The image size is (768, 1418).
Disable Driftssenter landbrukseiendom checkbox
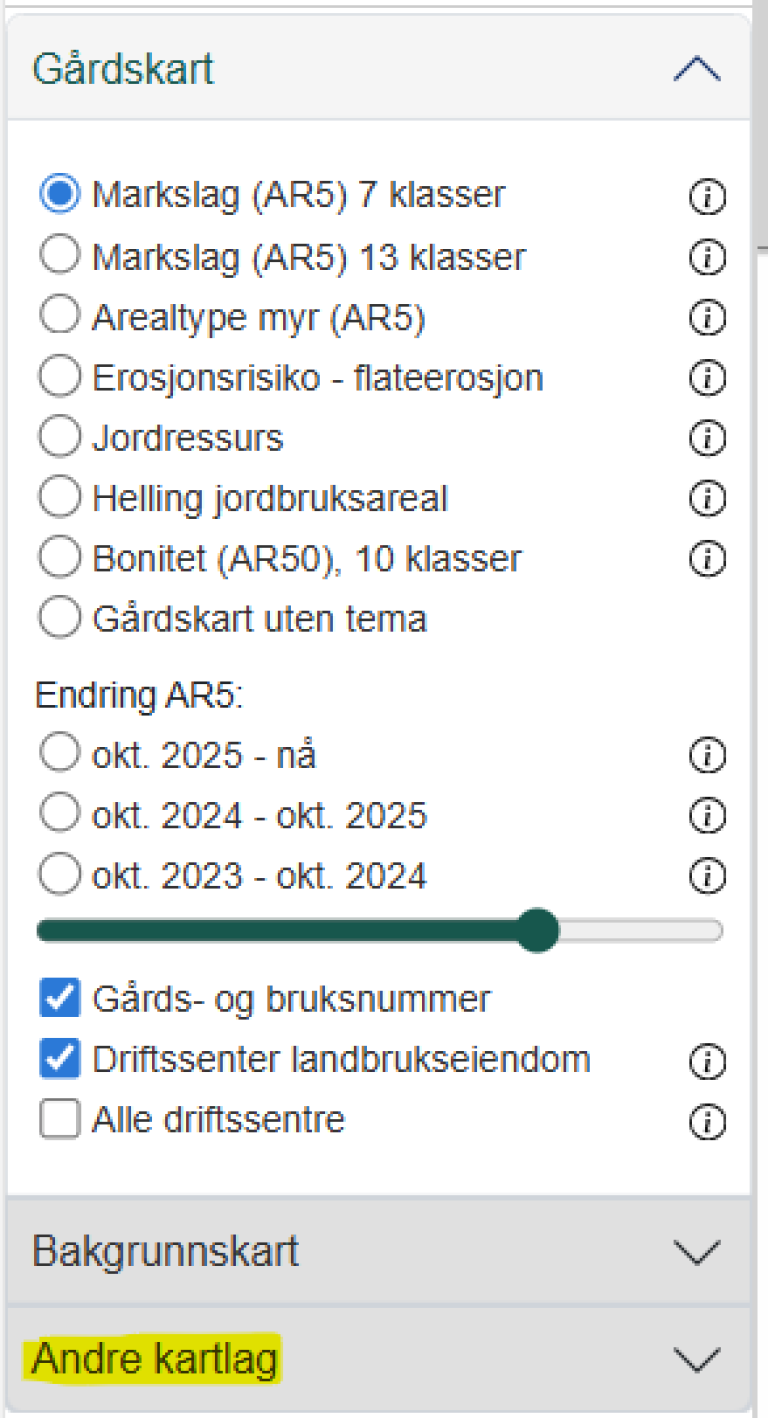click(x=59, y=1060)
